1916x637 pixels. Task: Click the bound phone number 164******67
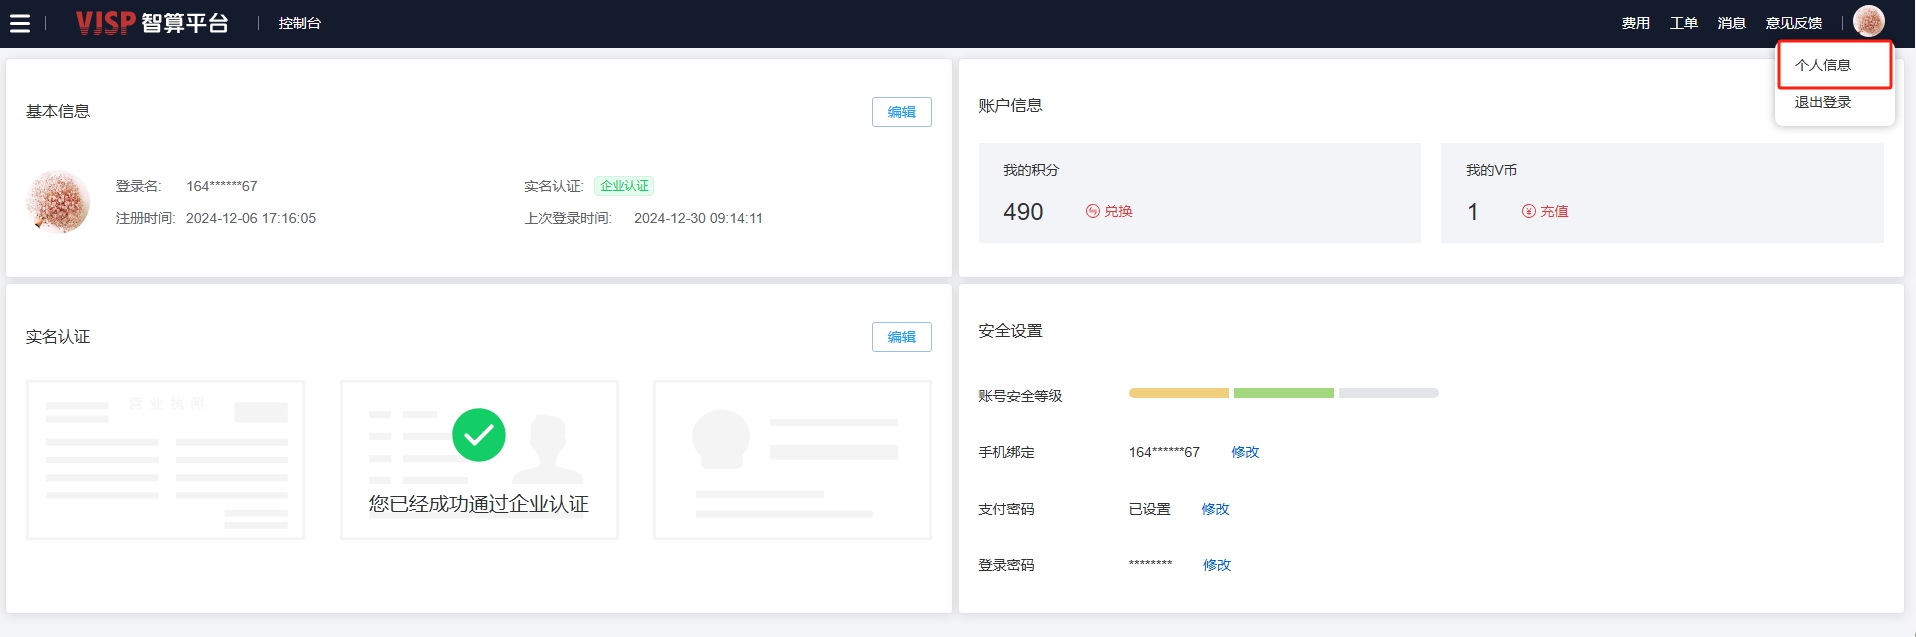[x=1164, y=452]
